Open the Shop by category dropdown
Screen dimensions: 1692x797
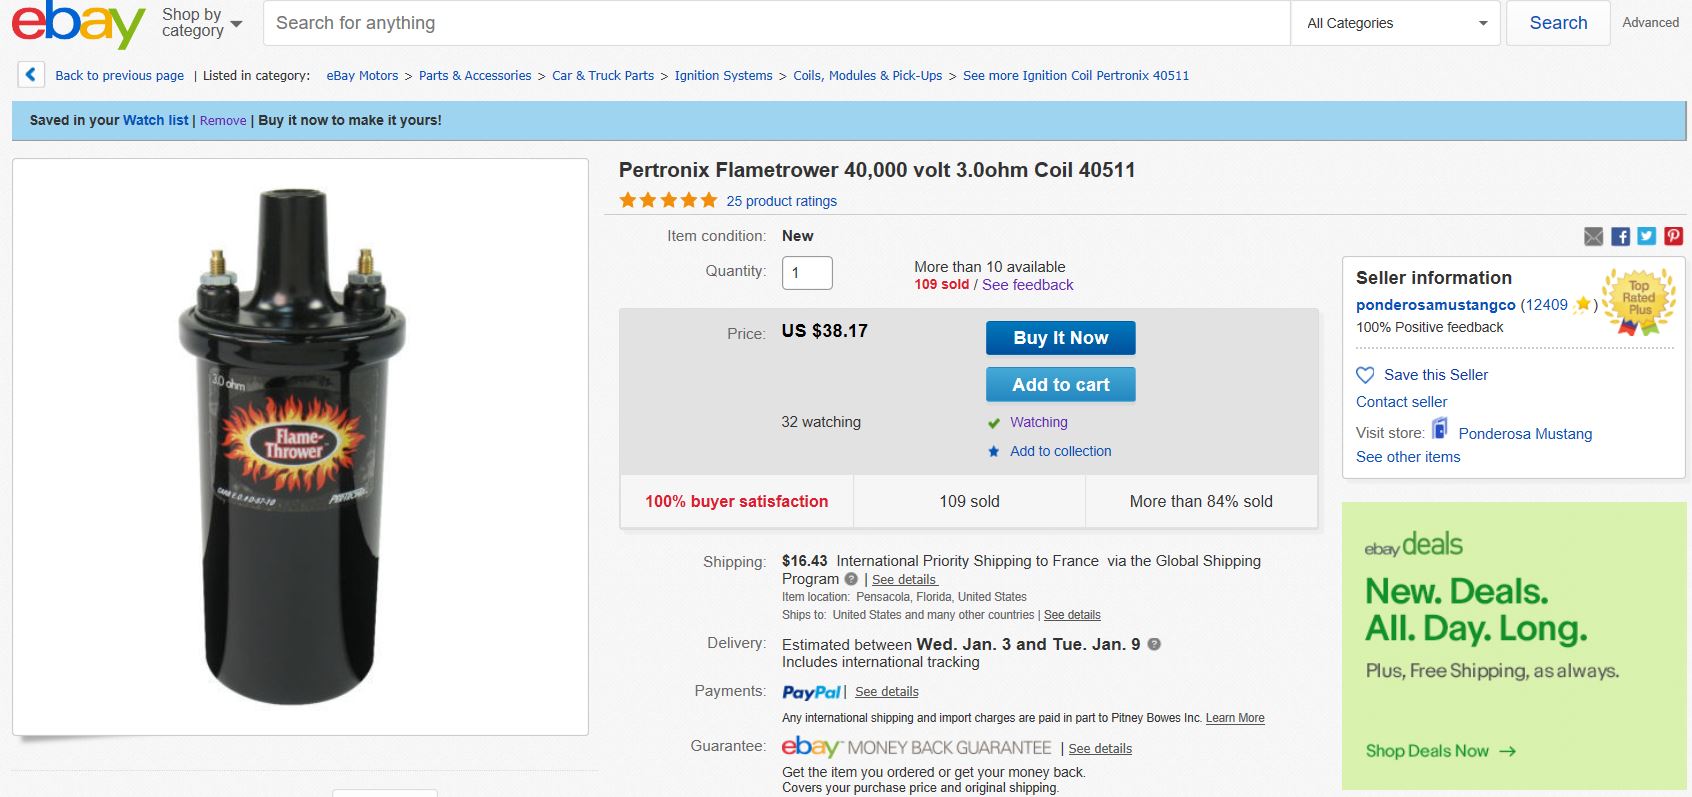tap(202, 23)
